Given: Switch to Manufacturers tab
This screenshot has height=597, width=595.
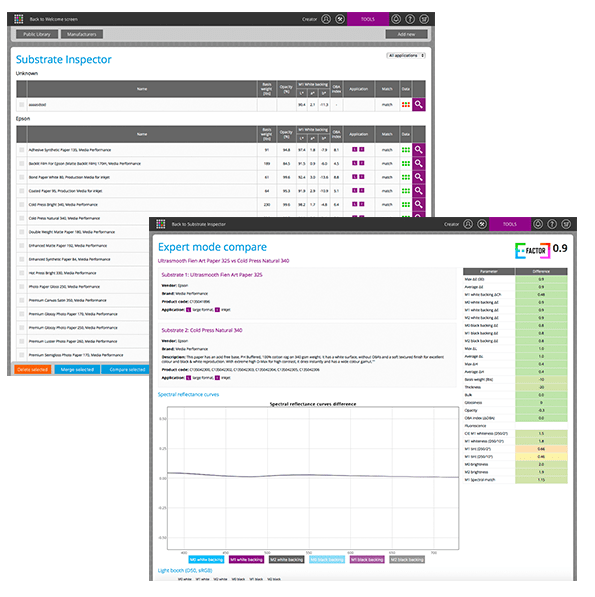Looking at the screenshot, I should click(82, 34).
